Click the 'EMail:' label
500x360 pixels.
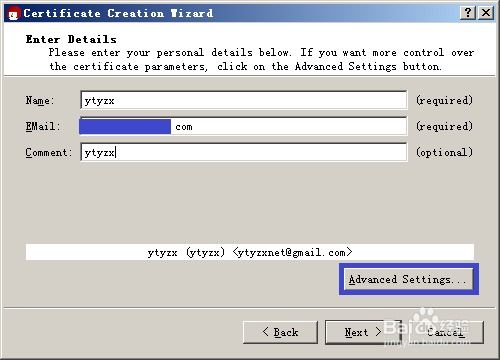point(43,126)
